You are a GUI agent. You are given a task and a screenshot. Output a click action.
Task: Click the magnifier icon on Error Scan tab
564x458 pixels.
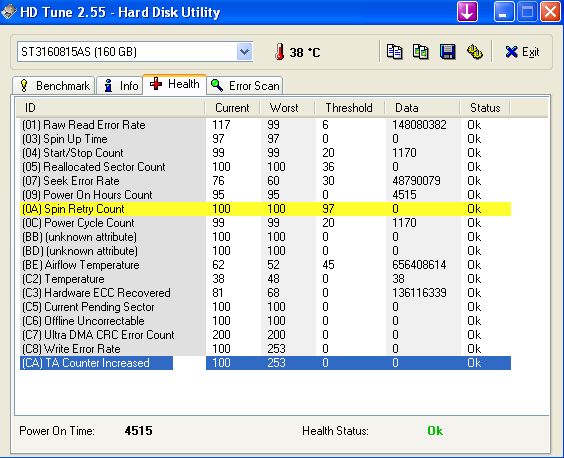(x=217, y=85)
